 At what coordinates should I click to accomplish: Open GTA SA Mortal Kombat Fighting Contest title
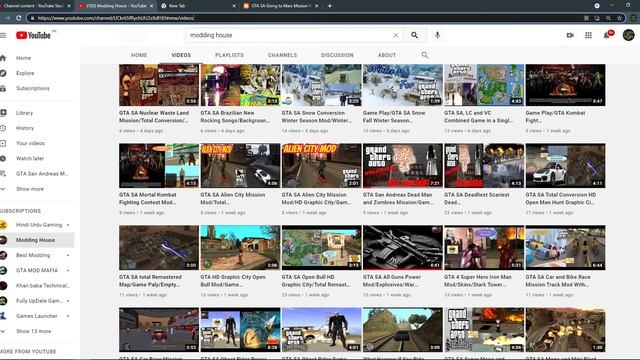pyautogui.click(x=148, y=199)
